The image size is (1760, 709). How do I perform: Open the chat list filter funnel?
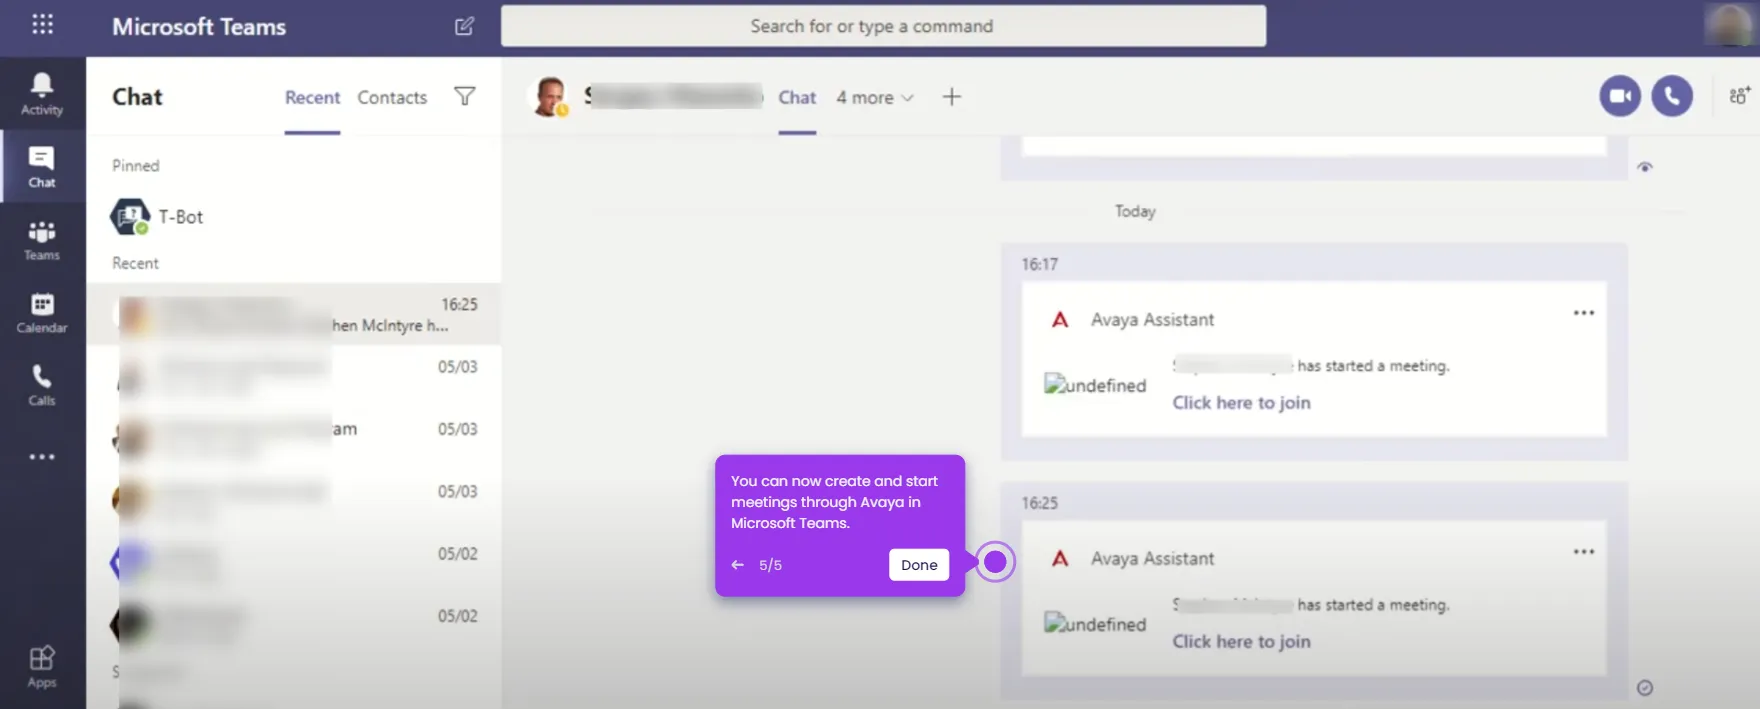coord(465,96)
